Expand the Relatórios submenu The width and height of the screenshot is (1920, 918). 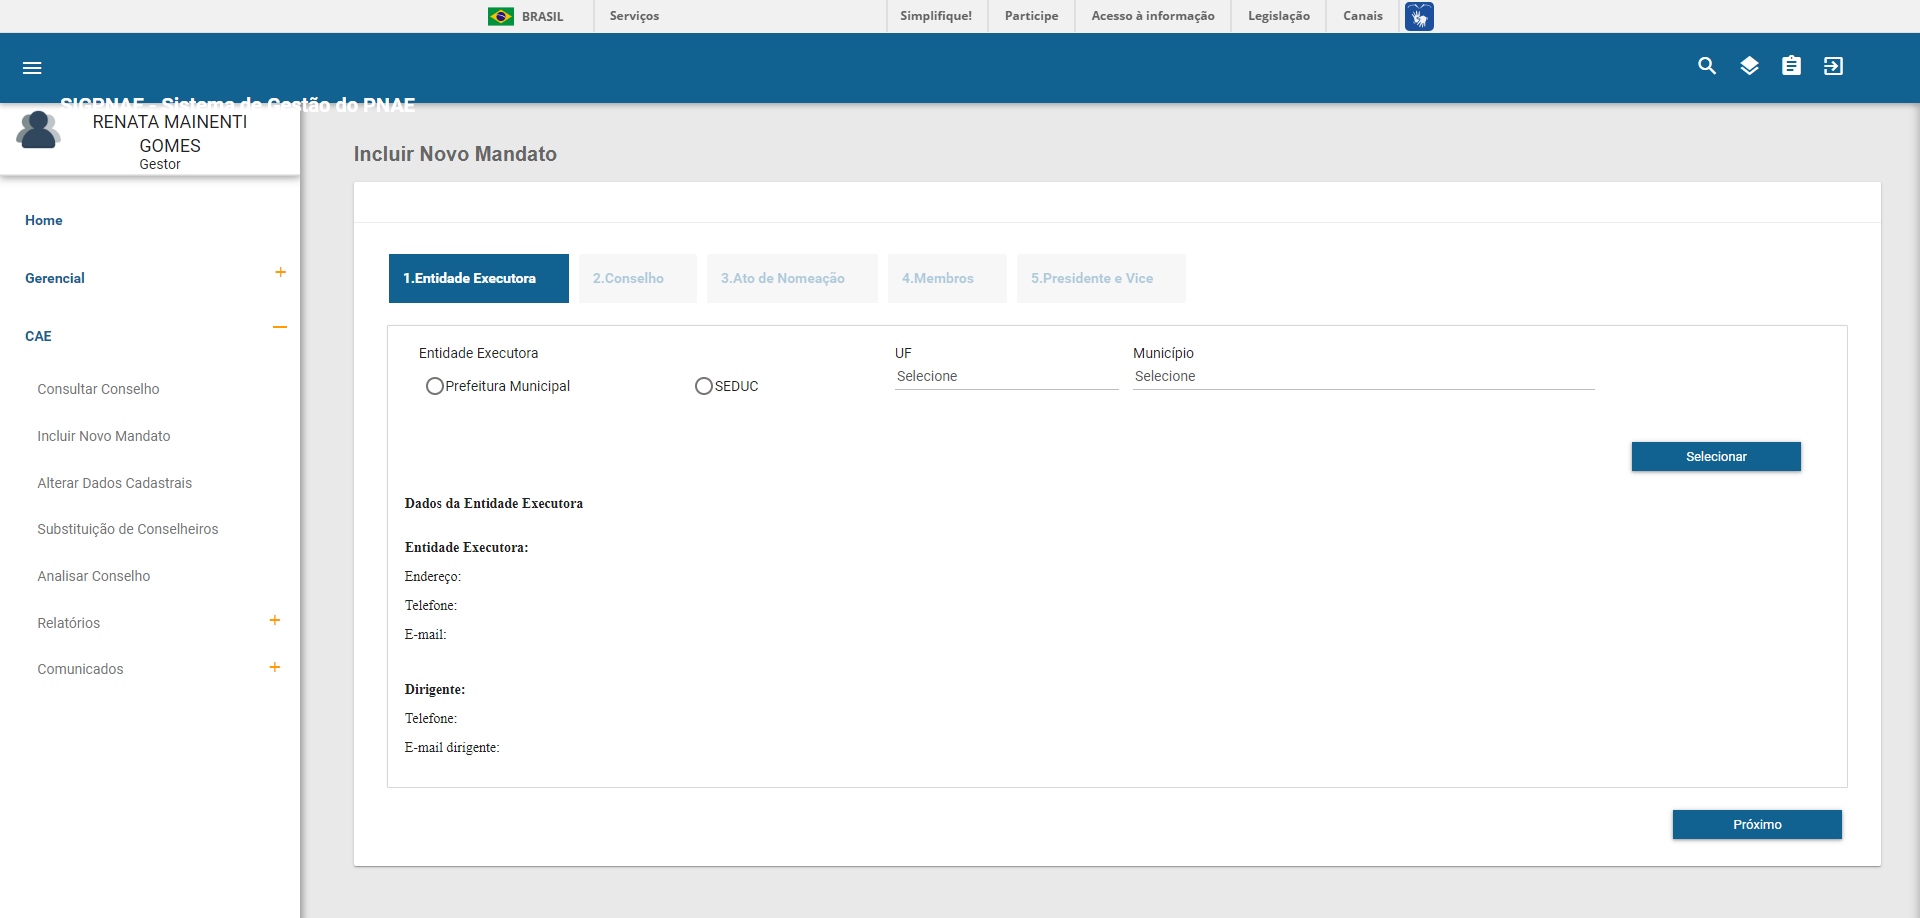pyautogui.click(x=275, y=621)
